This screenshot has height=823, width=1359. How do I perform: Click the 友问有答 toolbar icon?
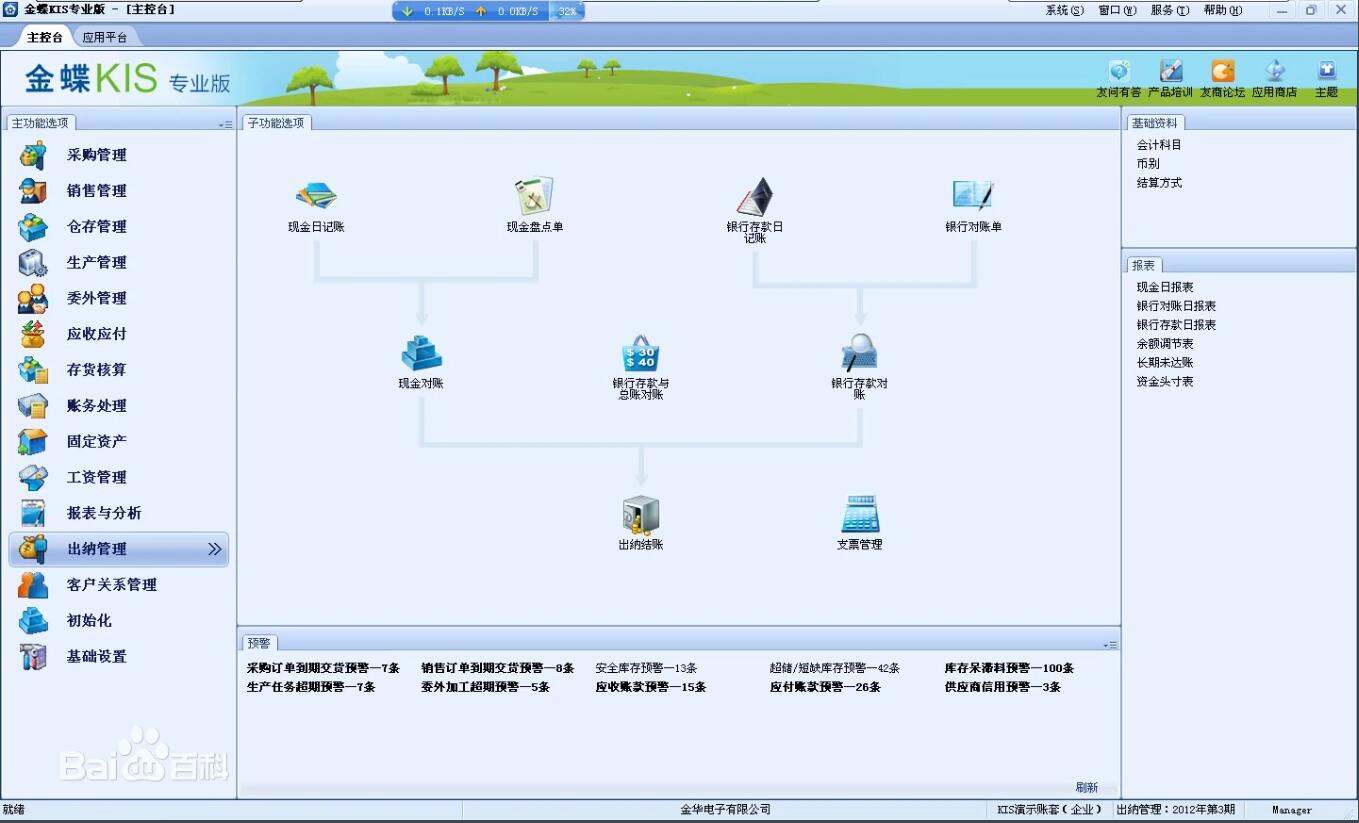[x=1118, y=71]
